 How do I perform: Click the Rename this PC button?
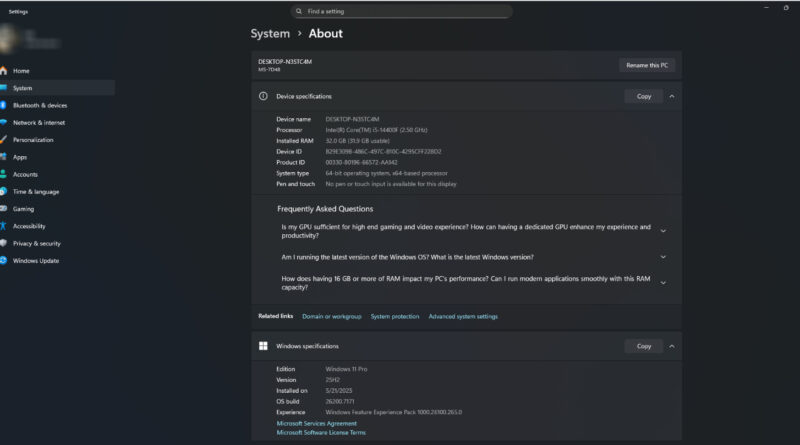coord(647,65)
